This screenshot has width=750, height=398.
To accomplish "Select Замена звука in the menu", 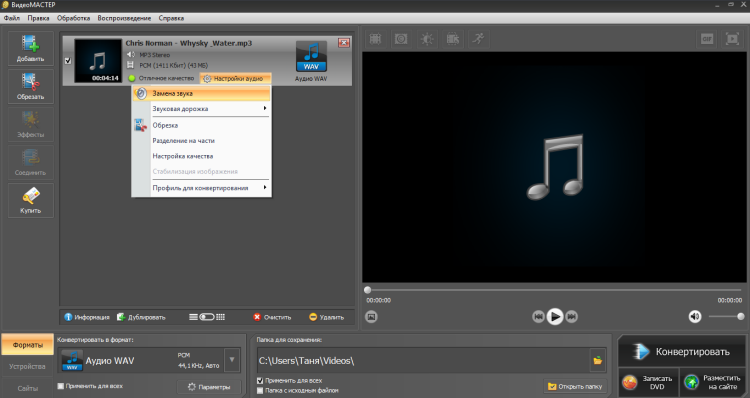I will [201, 93].
